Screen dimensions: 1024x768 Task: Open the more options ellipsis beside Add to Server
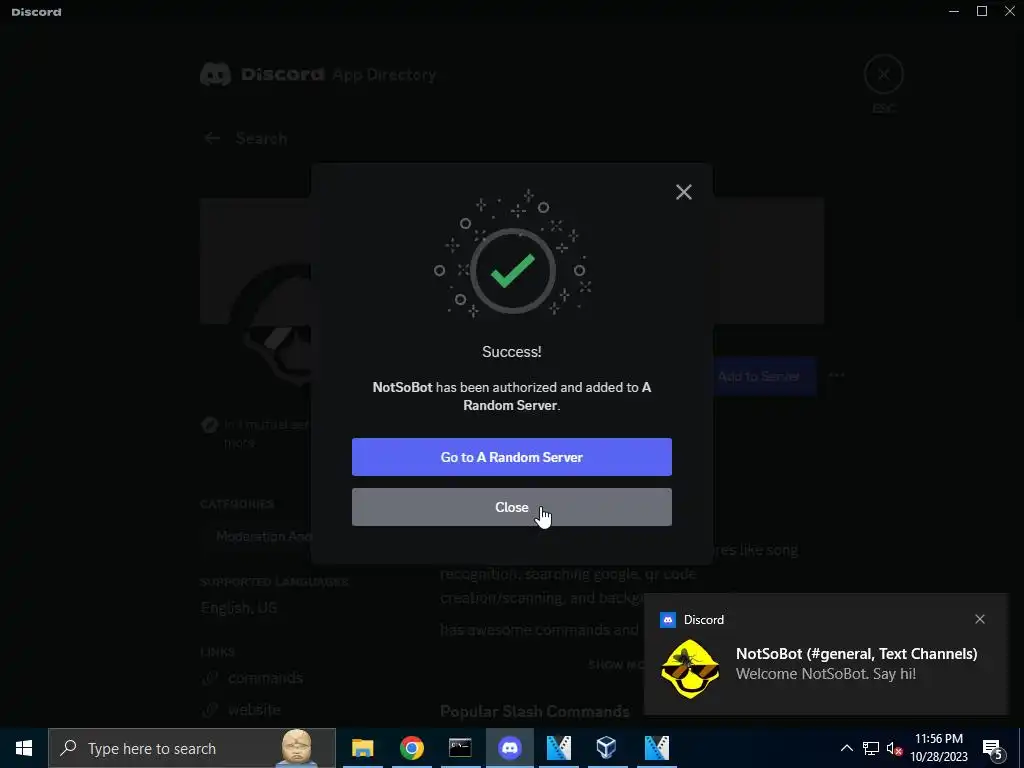(x=837, y=376)
